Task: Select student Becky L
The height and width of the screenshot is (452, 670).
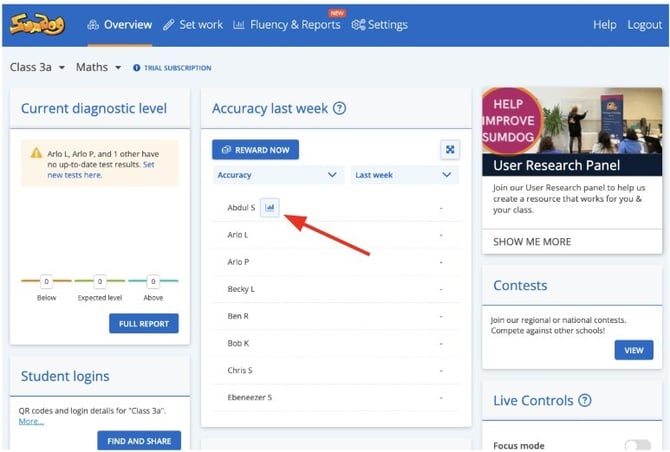Action: 241,289
